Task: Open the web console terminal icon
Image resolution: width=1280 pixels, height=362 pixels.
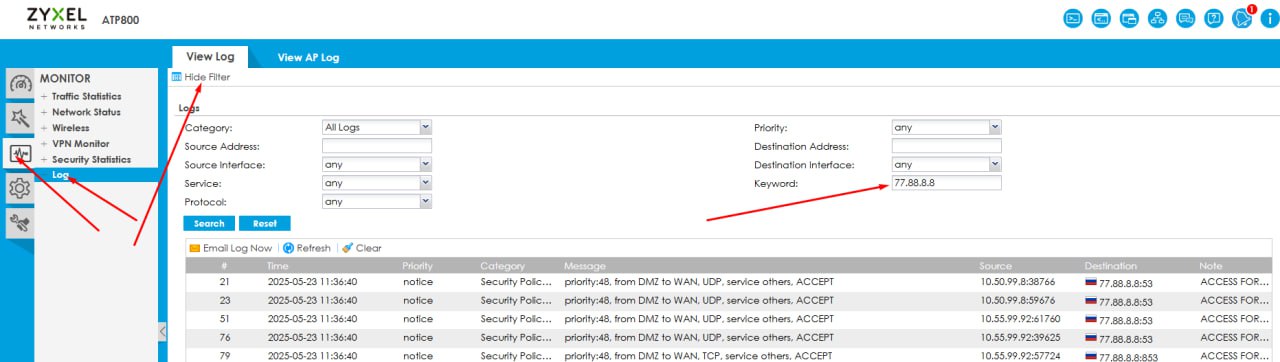Action: (1073, 18)
